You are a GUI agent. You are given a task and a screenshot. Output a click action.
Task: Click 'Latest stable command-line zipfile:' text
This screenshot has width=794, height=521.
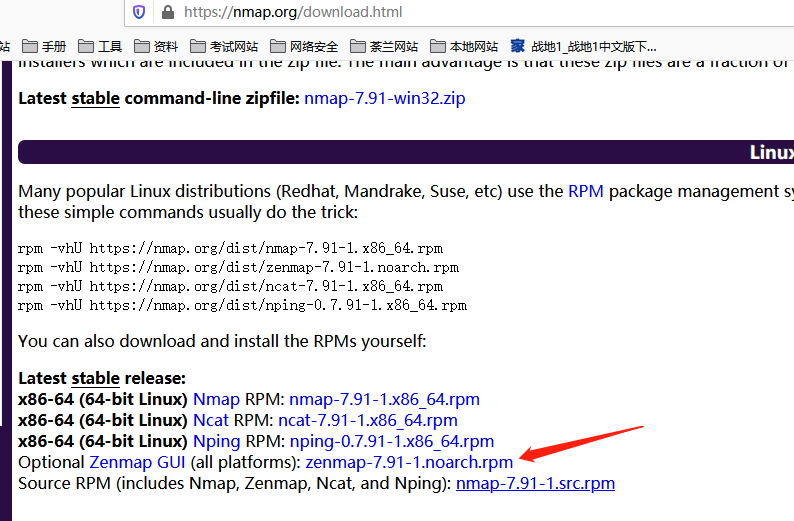159,98
